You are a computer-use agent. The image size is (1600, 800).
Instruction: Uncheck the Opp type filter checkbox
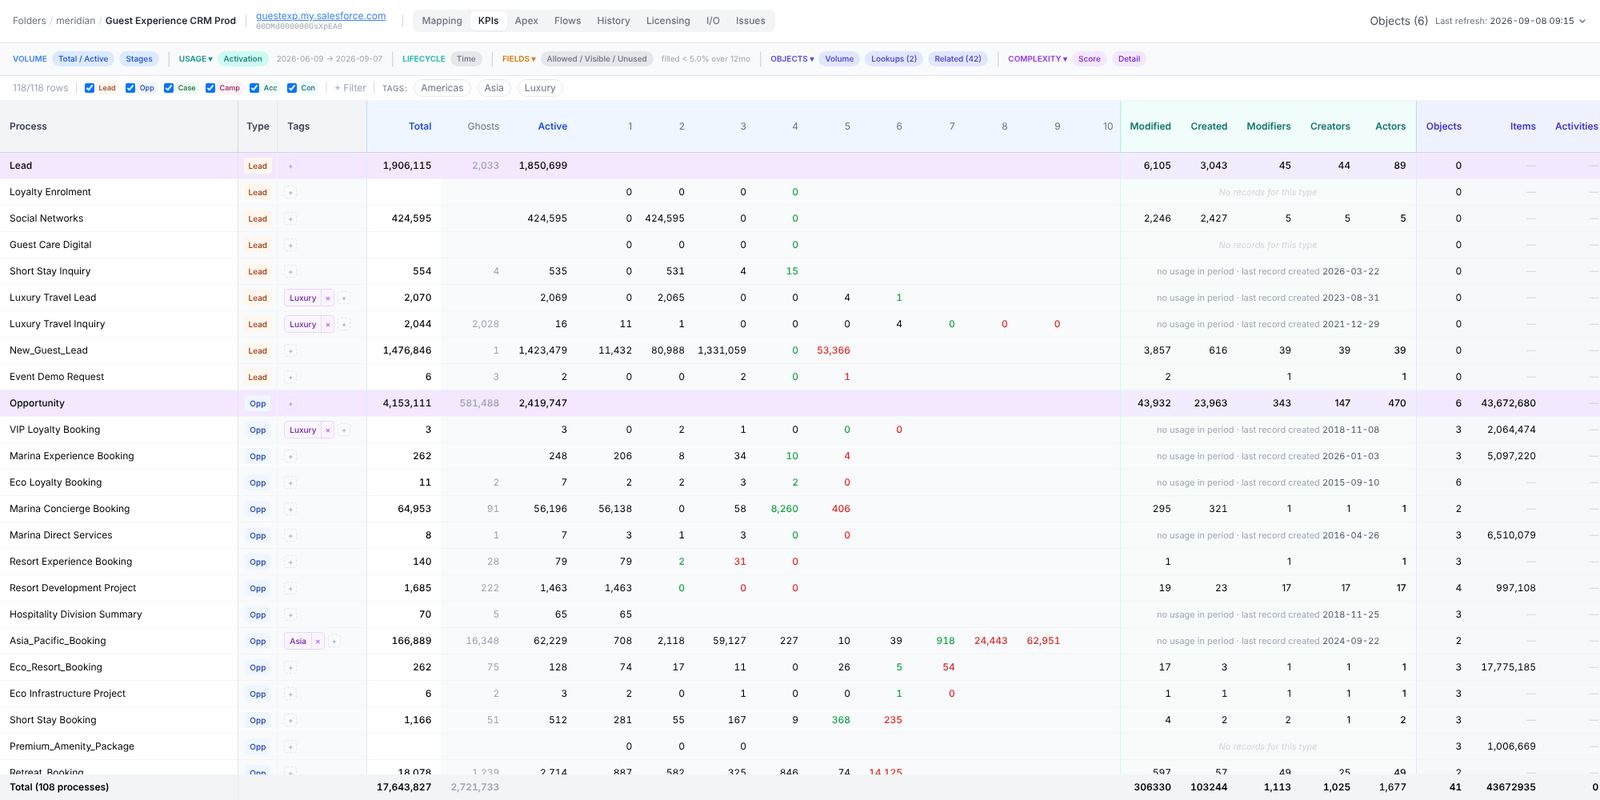pyautogui.click(x=130, y=88)
